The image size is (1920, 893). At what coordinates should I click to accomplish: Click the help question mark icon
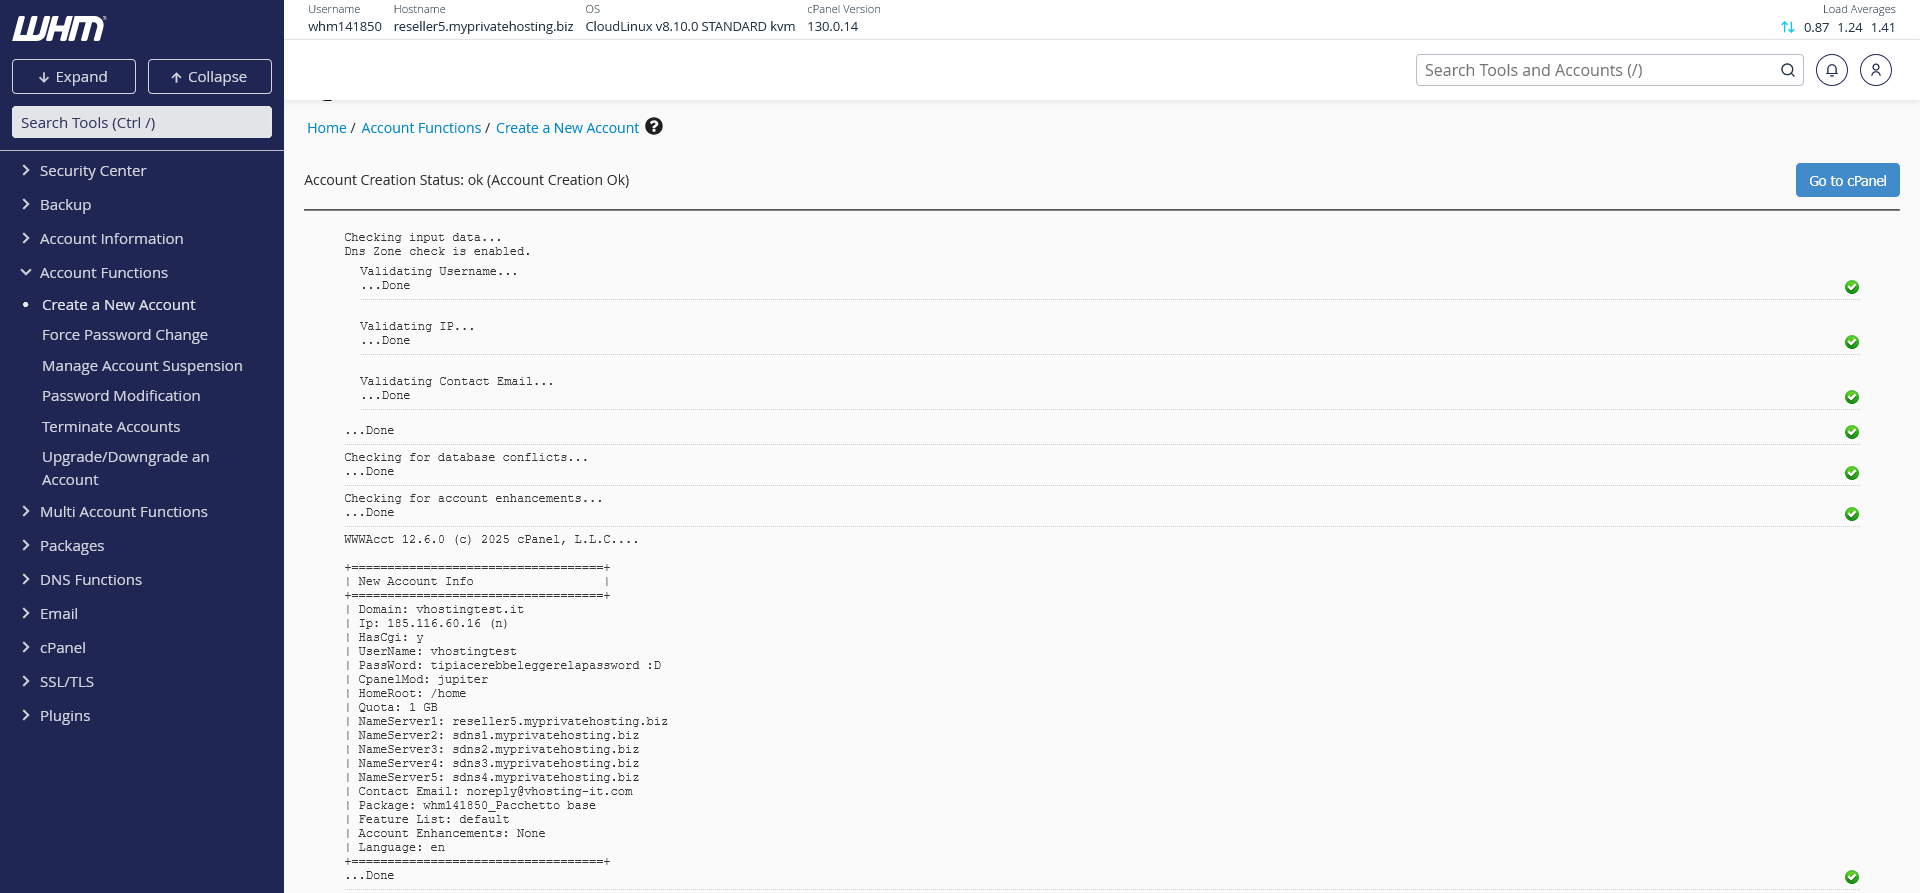point(654,126)
